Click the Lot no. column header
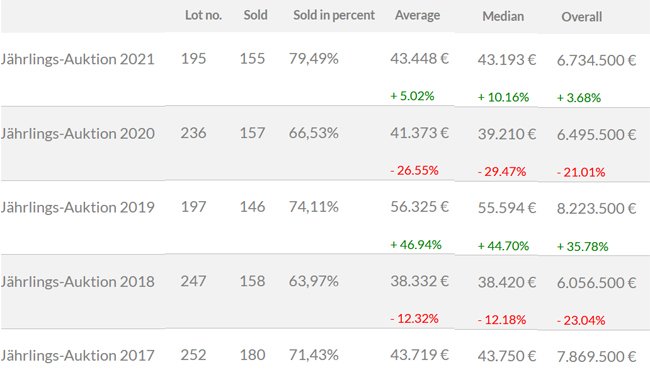Viewport: 650px width, 372px height. [x=203, y=15]
